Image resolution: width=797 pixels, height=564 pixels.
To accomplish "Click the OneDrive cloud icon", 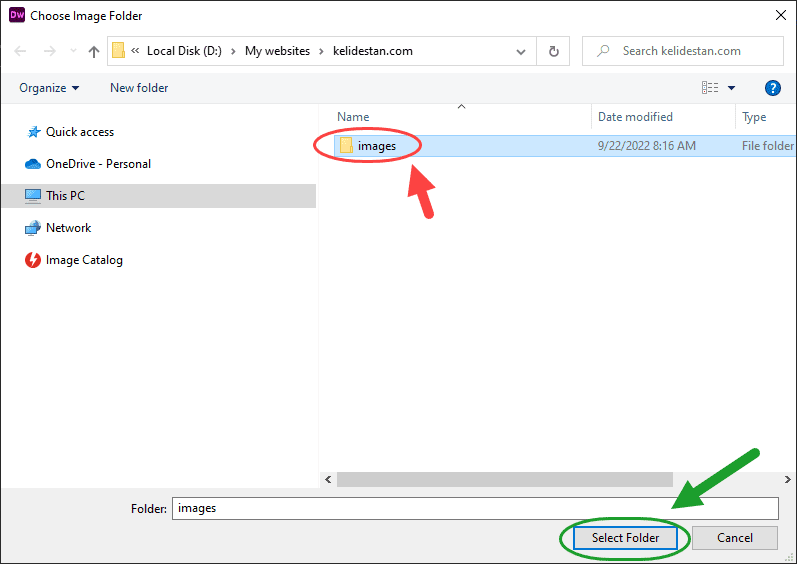I will point(33,164).
